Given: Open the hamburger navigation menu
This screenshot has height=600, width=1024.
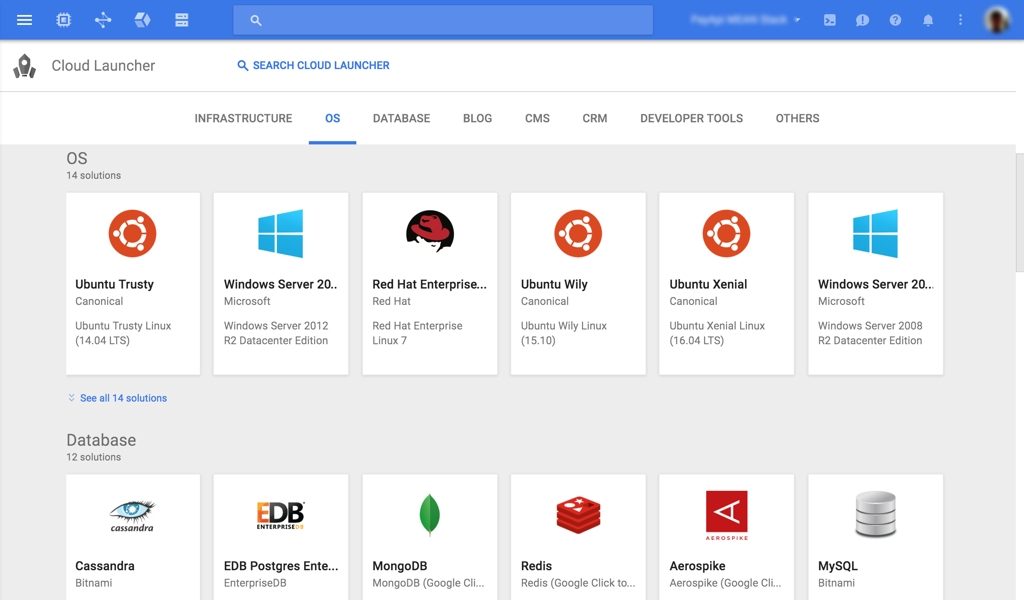Looking at the screenshot, I should (x=24, y=20).
